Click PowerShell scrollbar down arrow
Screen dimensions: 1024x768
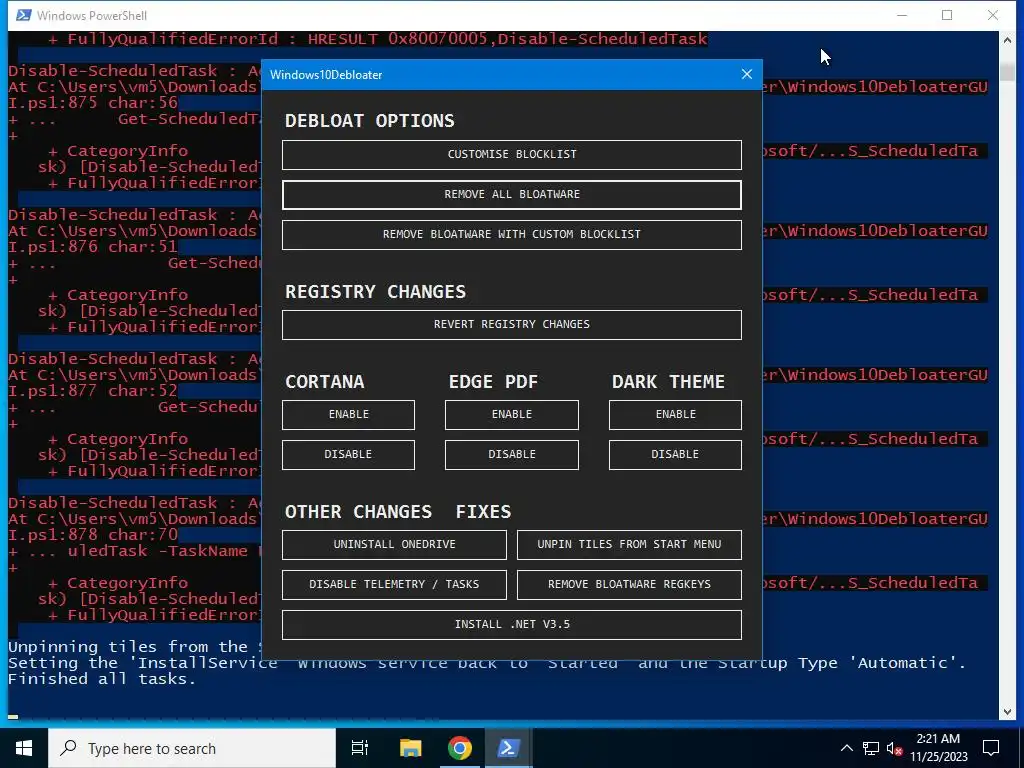coord(1006,711)
